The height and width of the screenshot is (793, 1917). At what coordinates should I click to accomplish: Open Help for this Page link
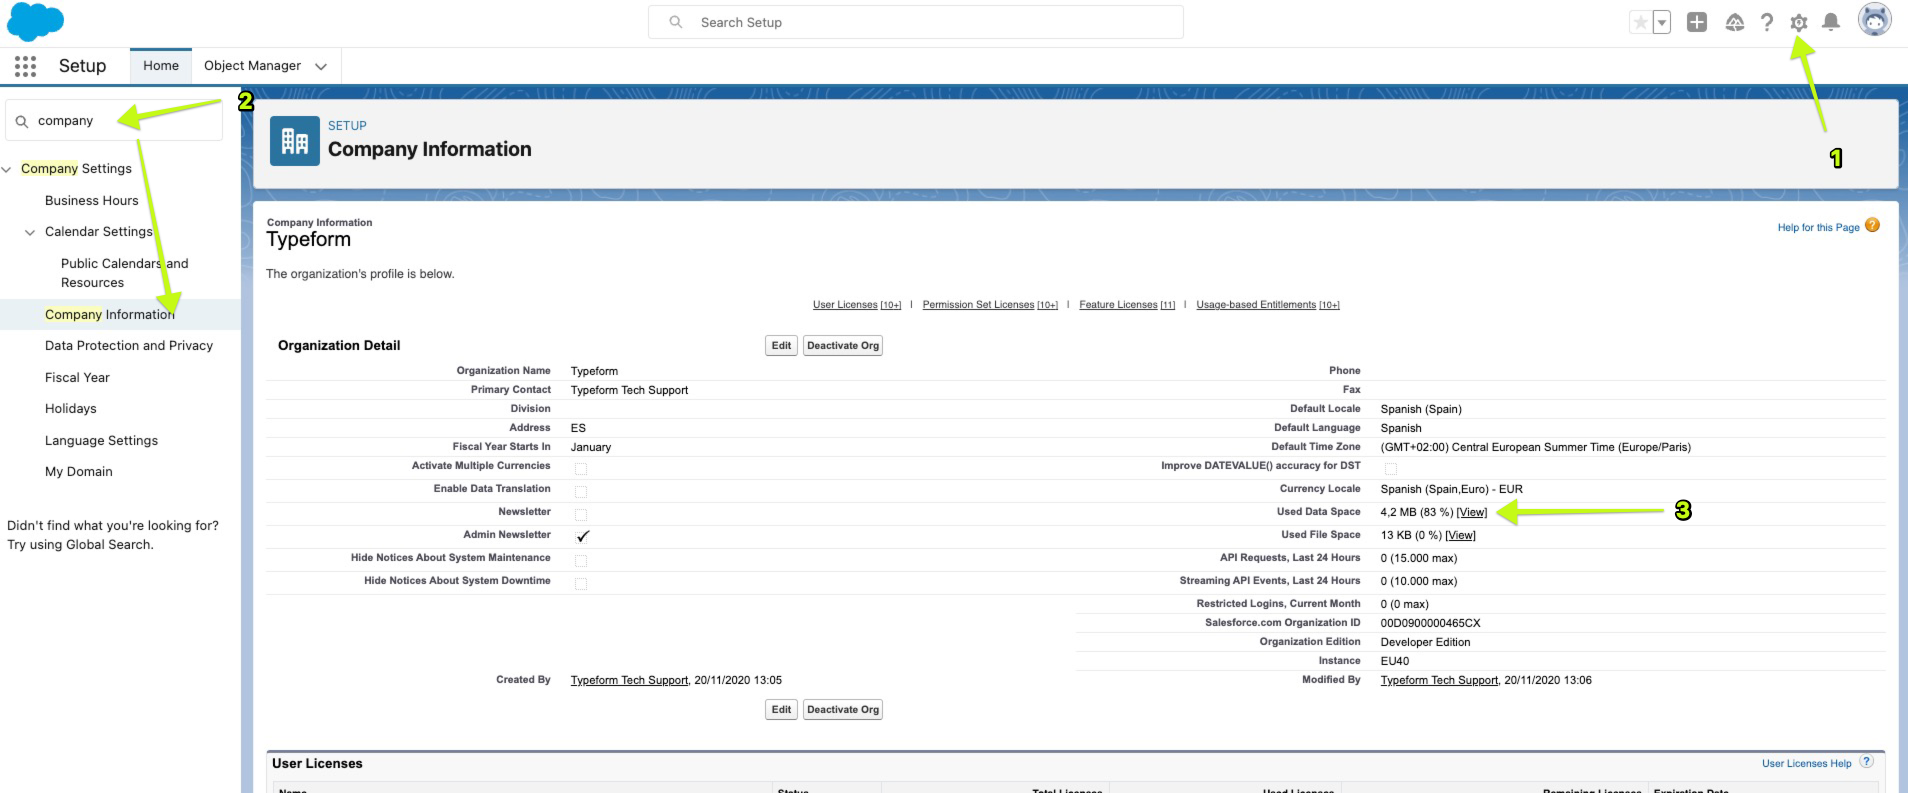tap(1818, 227)
